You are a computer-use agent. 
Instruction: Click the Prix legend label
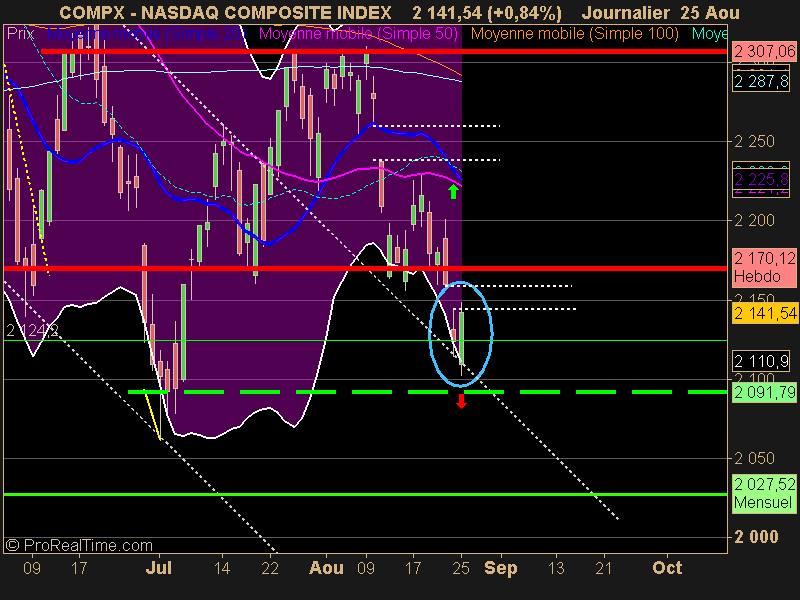tap(20, 34)
